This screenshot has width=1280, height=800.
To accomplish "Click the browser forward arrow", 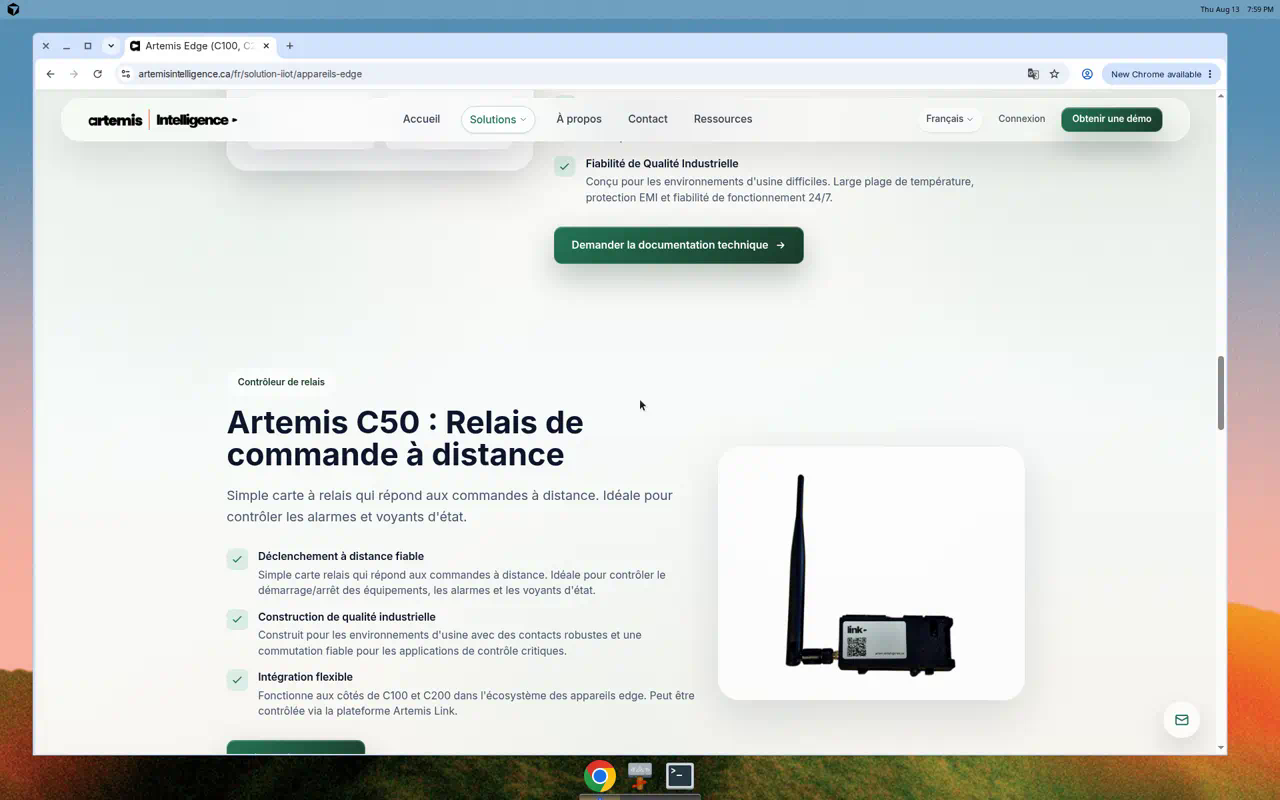I will (73, 74).
